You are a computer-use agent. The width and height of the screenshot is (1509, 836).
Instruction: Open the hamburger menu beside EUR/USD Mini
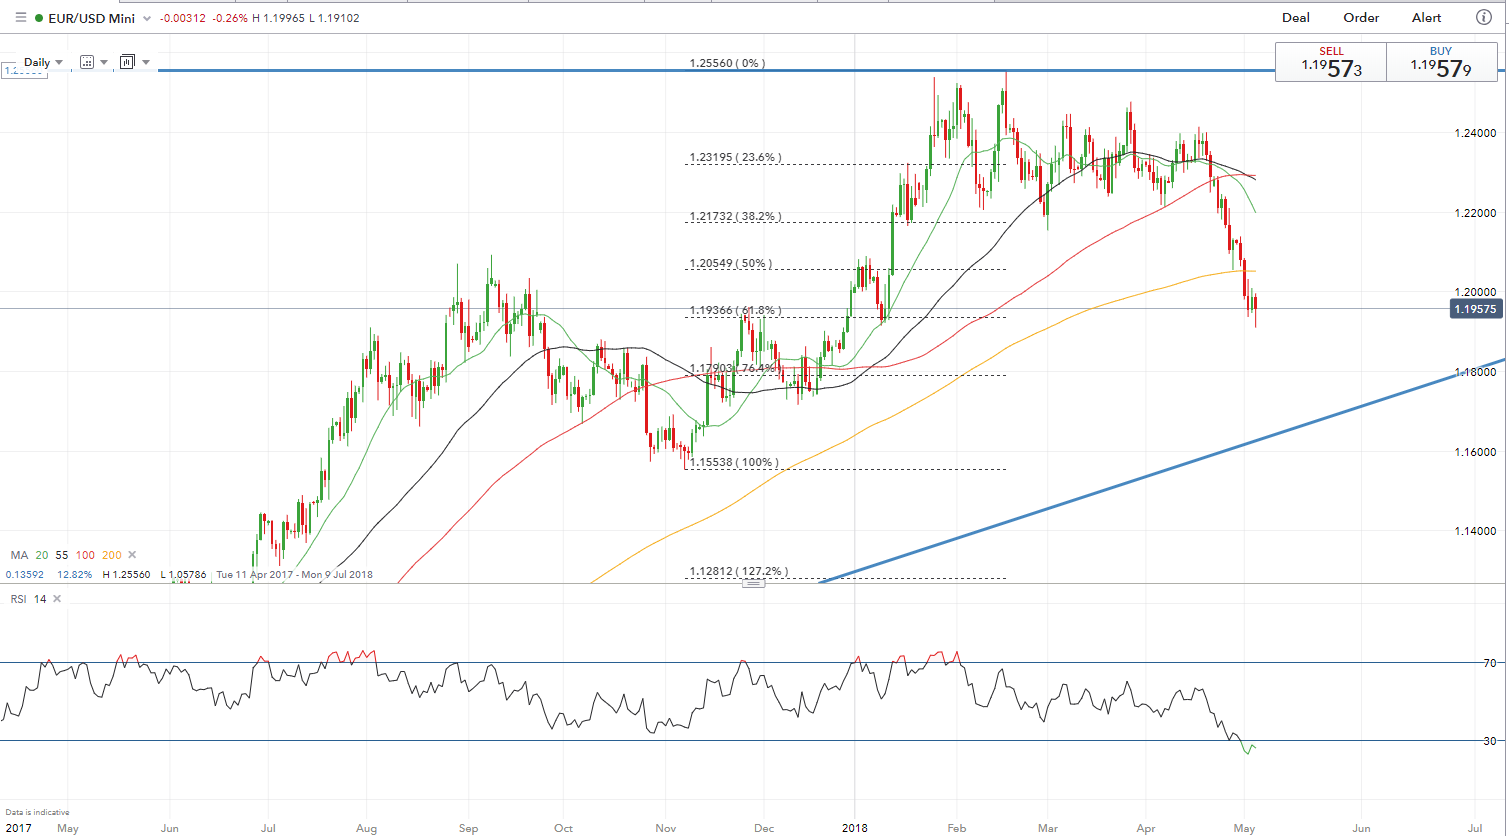pos(20,18)
